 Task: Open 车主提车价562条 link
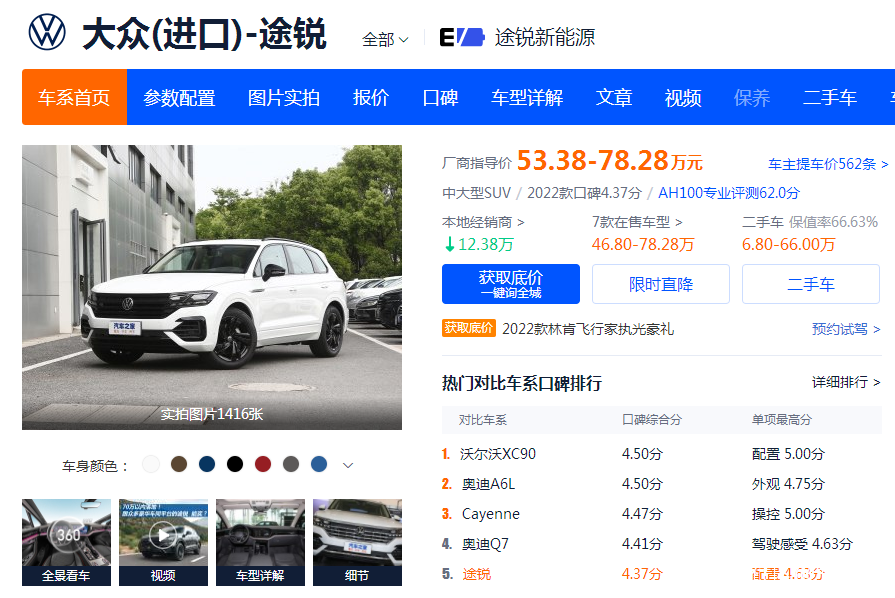tap(828, 164)
